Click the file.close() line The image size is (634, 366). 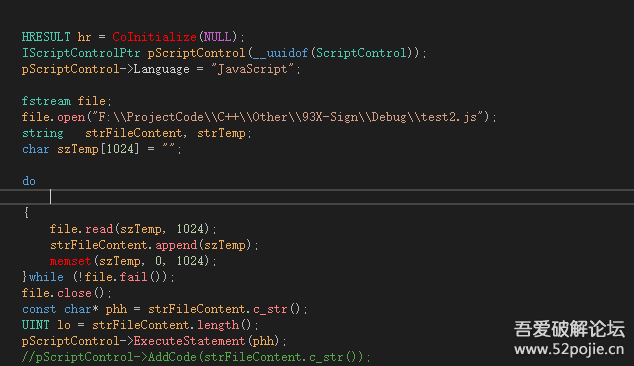pyautogui.click(x=67, y=293)
